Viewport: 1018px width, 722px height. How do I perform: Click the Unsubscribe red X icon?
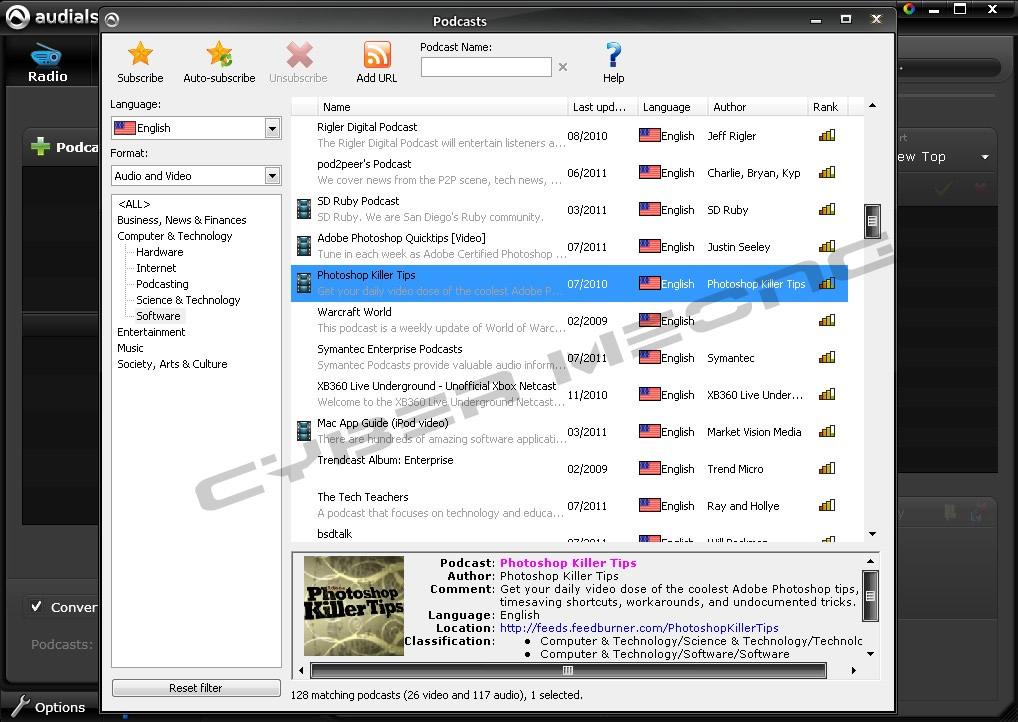pyautogui.click(x=299, y=55)
